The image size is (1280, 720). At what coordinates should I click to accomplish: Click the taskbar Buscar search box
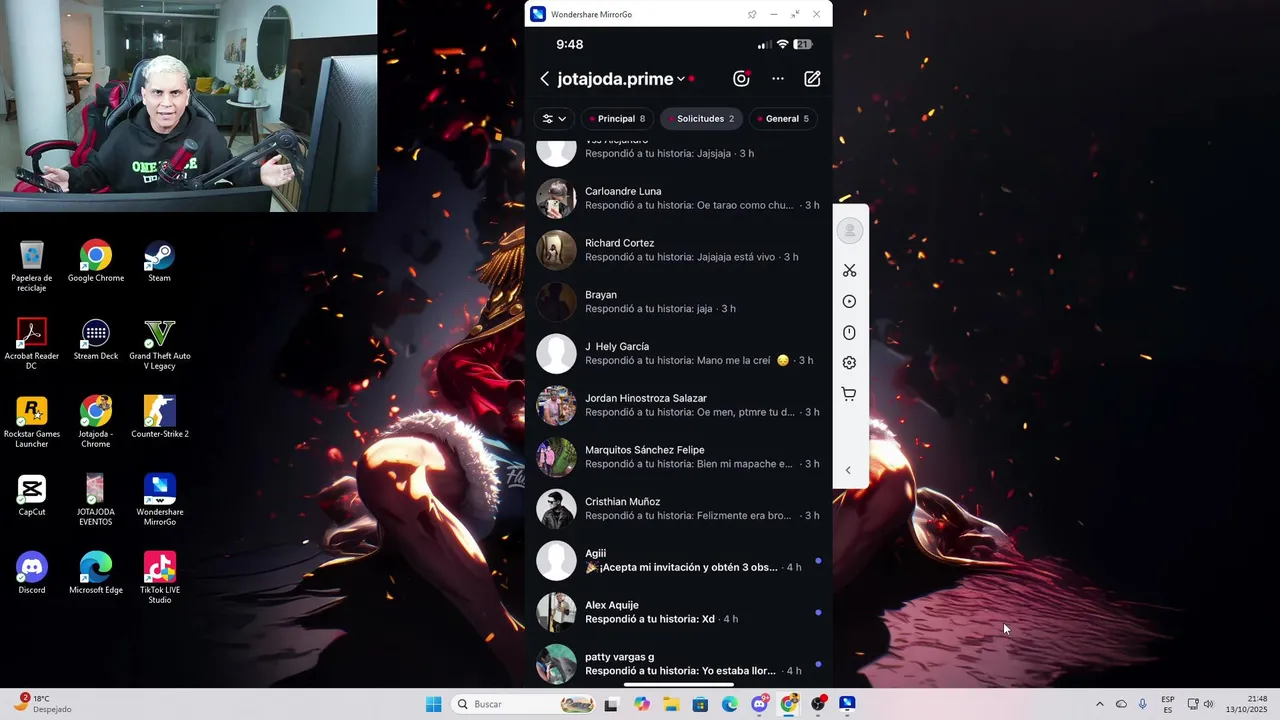click(x=524, y=704)
